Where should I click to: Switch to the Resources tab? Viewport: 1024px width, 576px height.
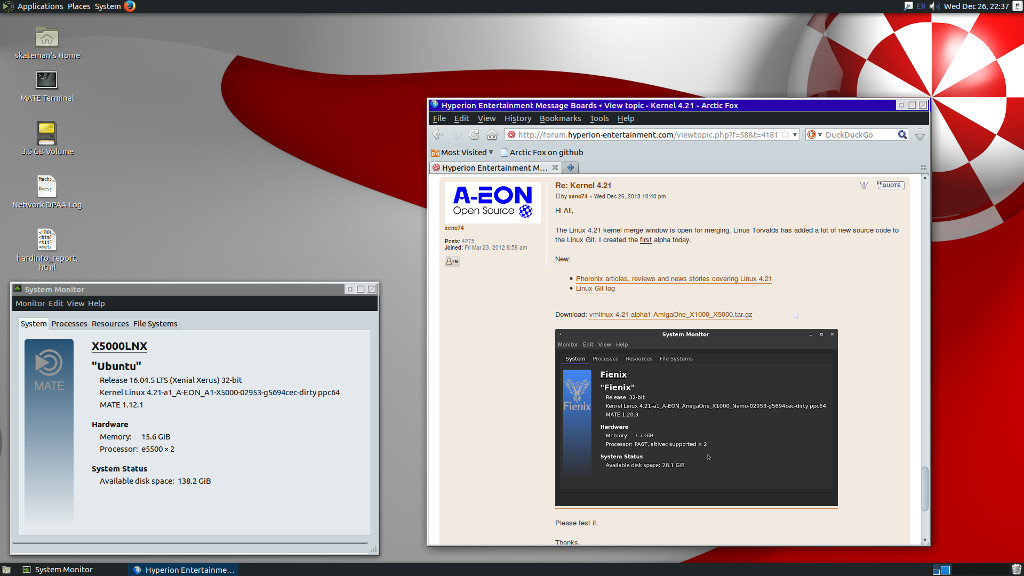(x=110, y=323)
